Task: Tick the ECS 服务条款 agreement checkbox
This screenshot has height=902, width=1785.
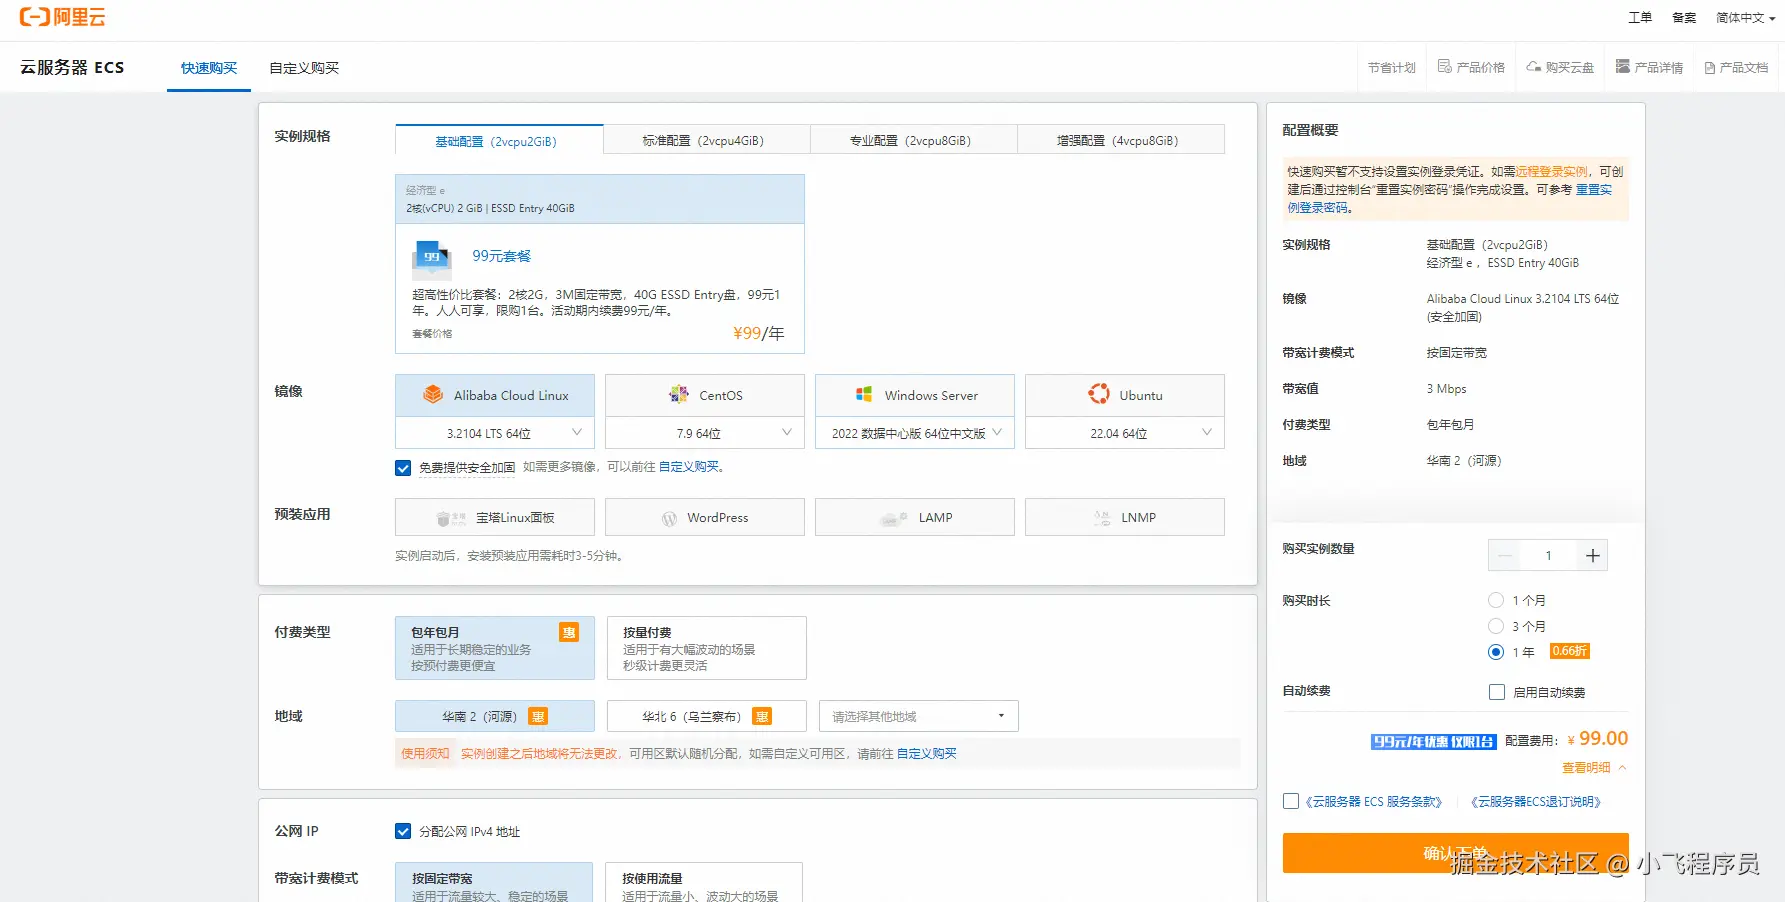Action: click(1291, 801)
